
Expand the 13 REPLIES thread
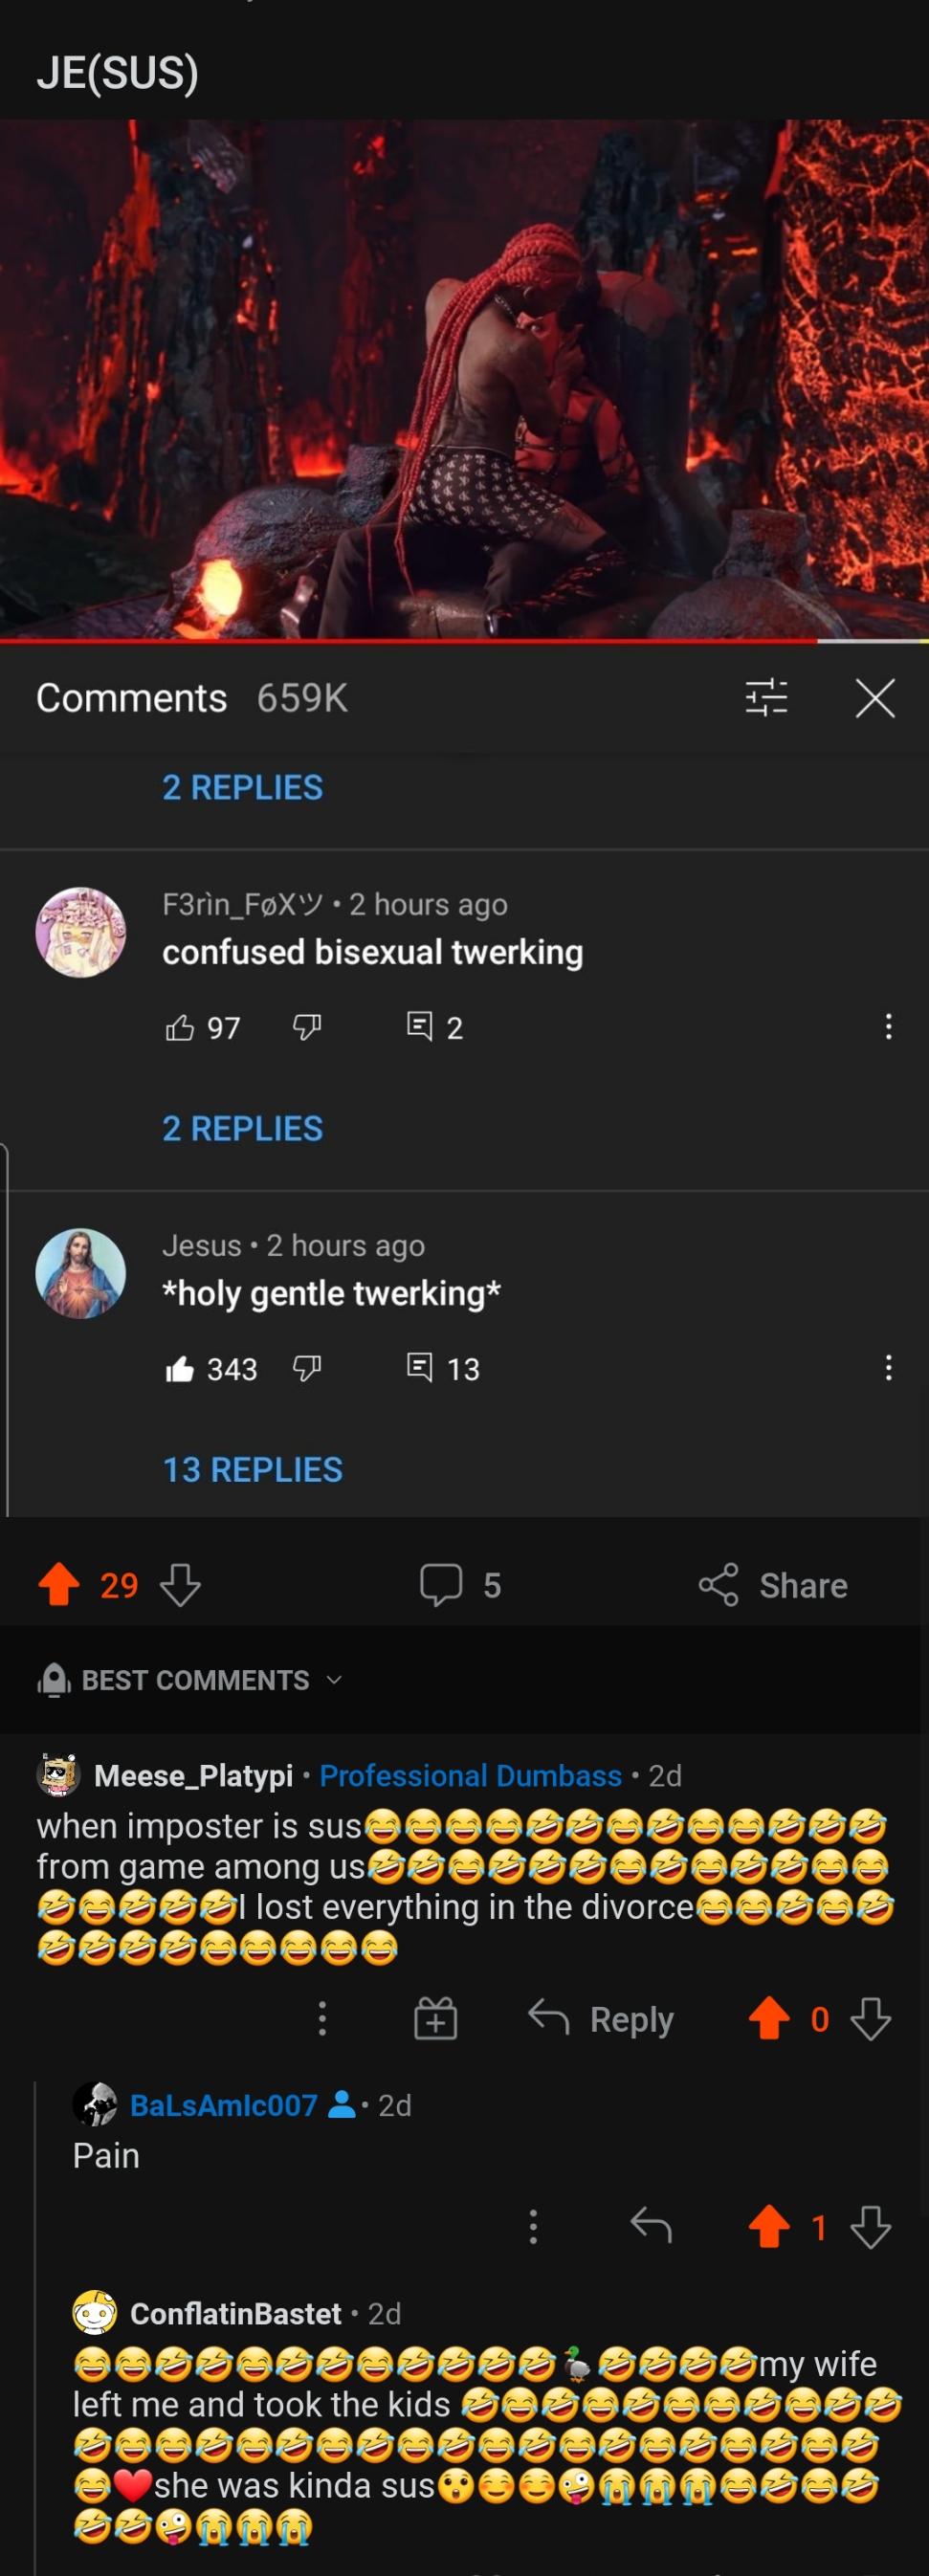tap(252, 1469)
